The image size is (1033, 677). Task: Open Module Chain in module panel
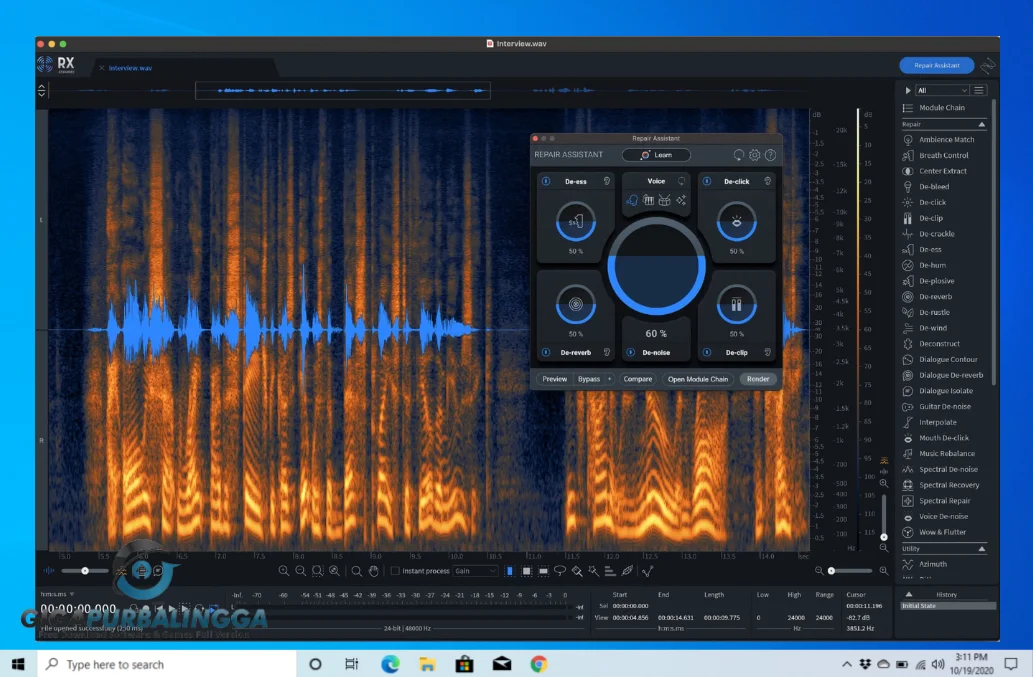point(934,108)
